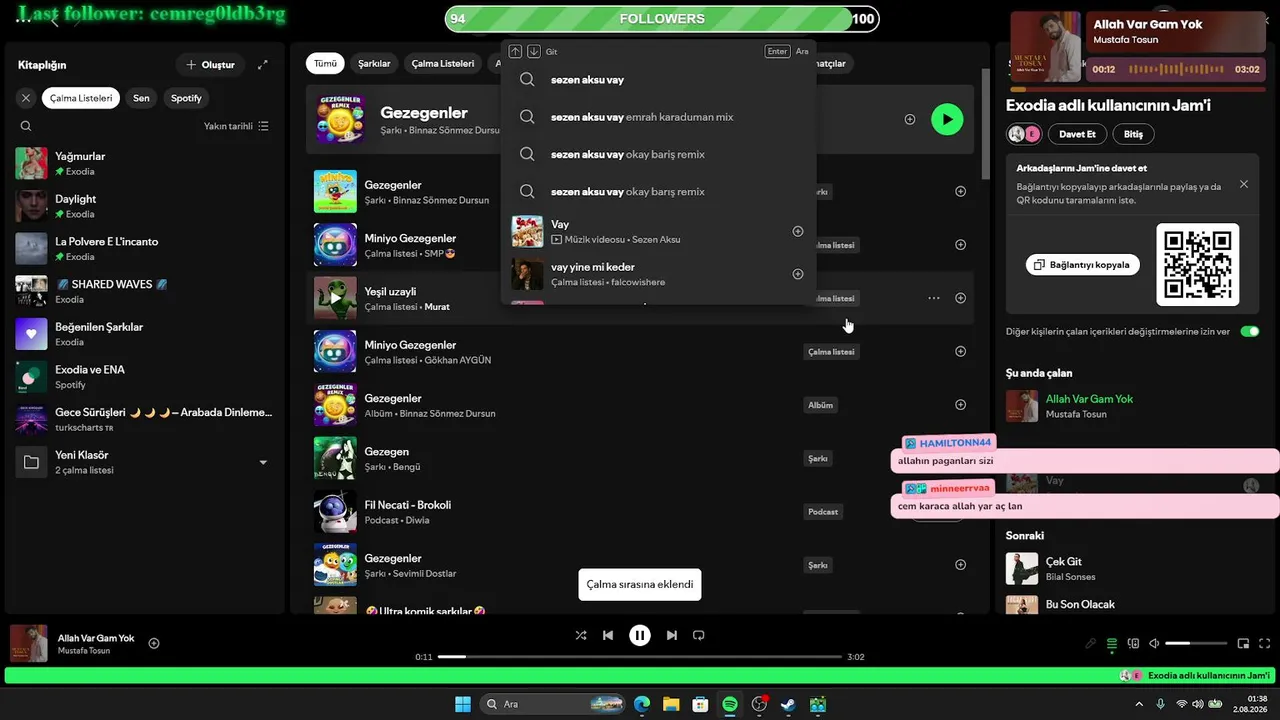Viewport: 1280px width, 720px height.
Task: Copy the Jam link with Bağlantıyı kopyala
Action: click(1083, 265)
